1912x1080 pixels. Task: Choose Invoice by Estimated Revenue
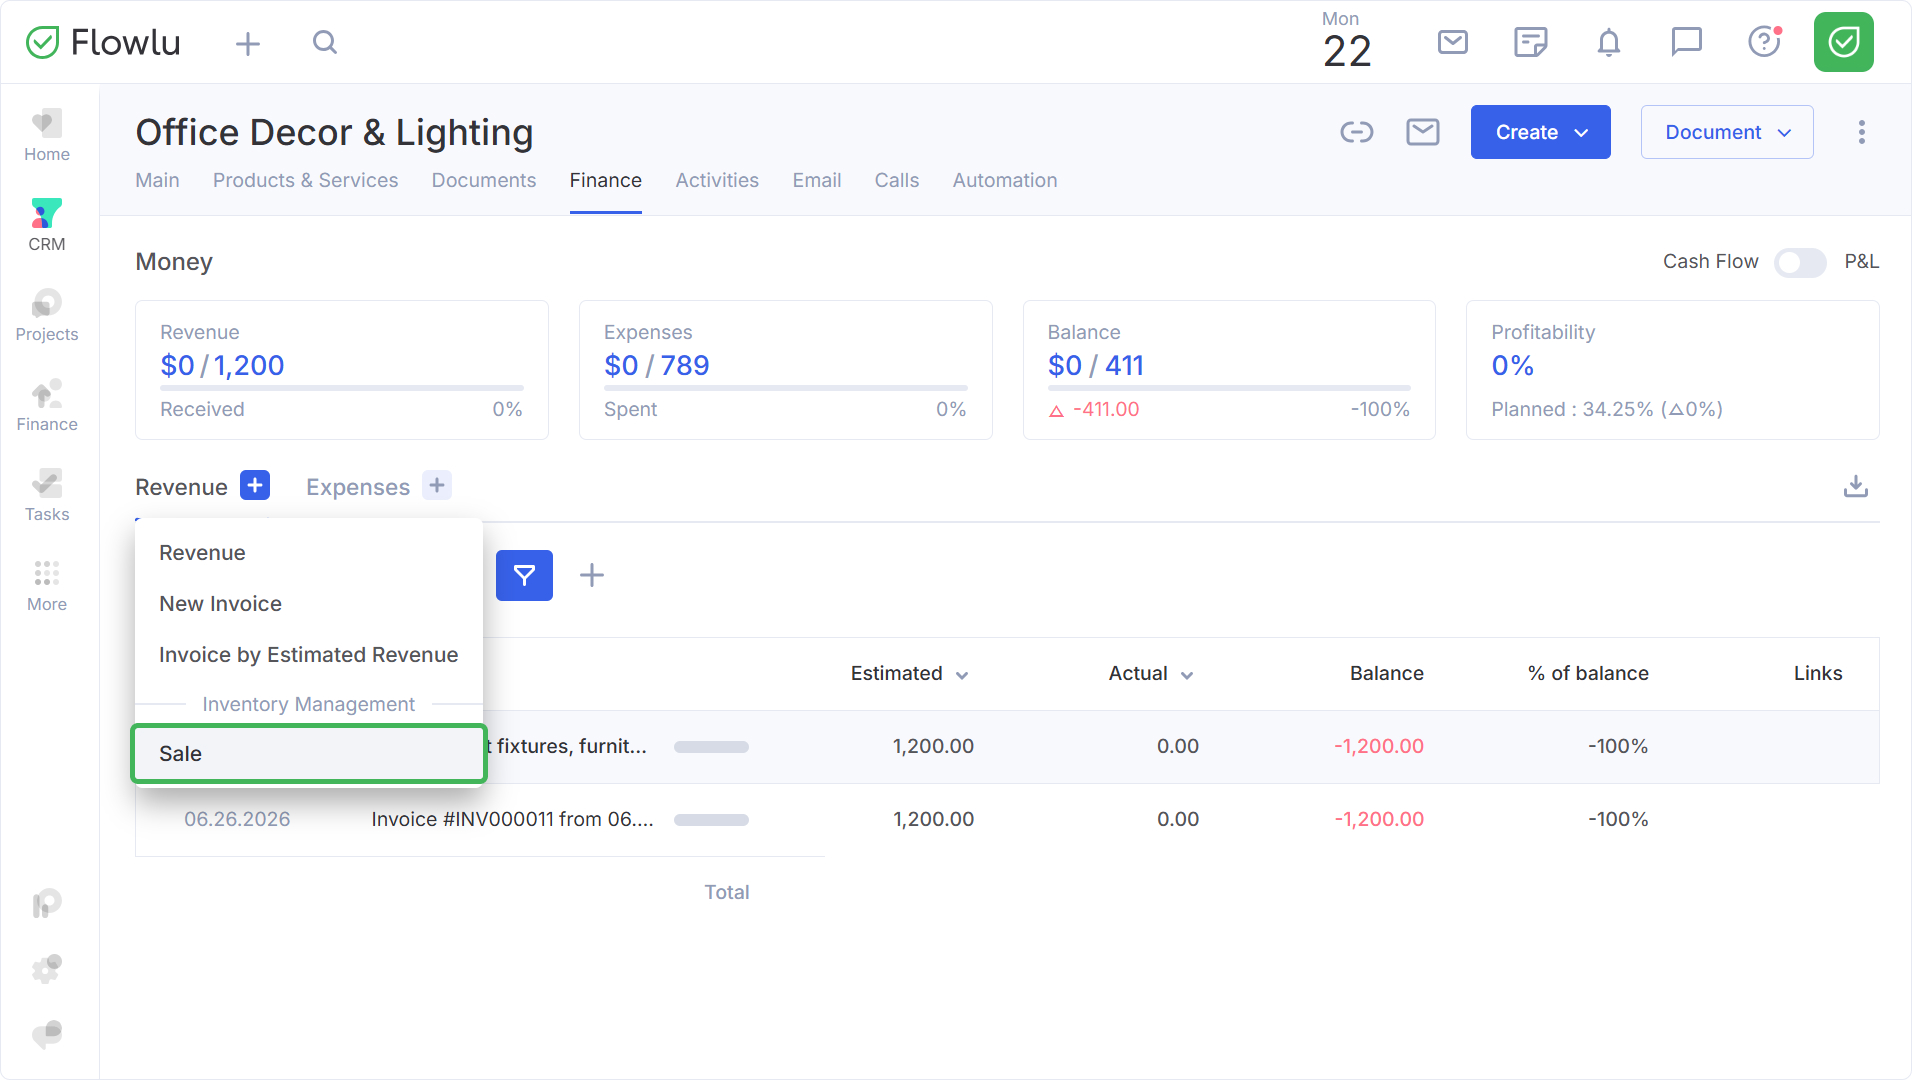[x=309, y=655]
